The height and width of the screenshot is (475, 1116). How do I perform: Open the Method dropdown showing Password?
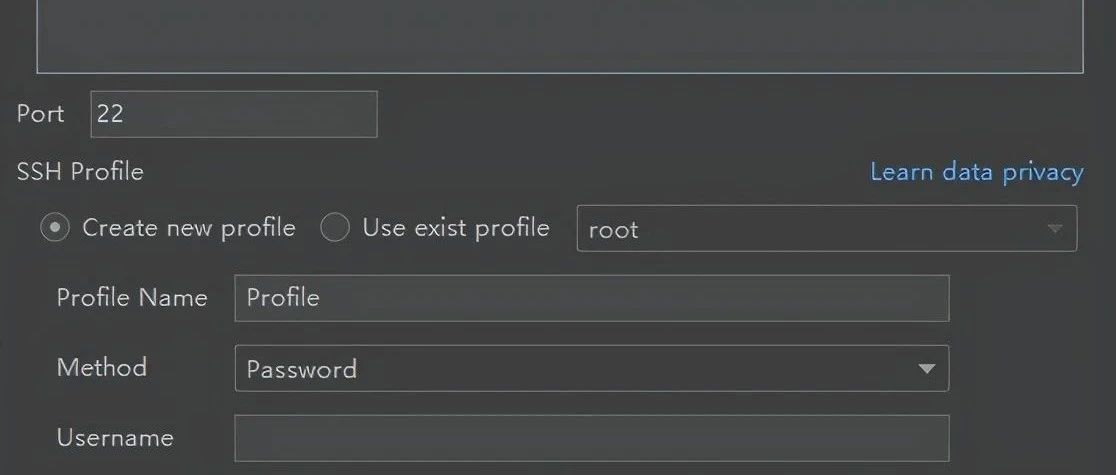[591, 368]
